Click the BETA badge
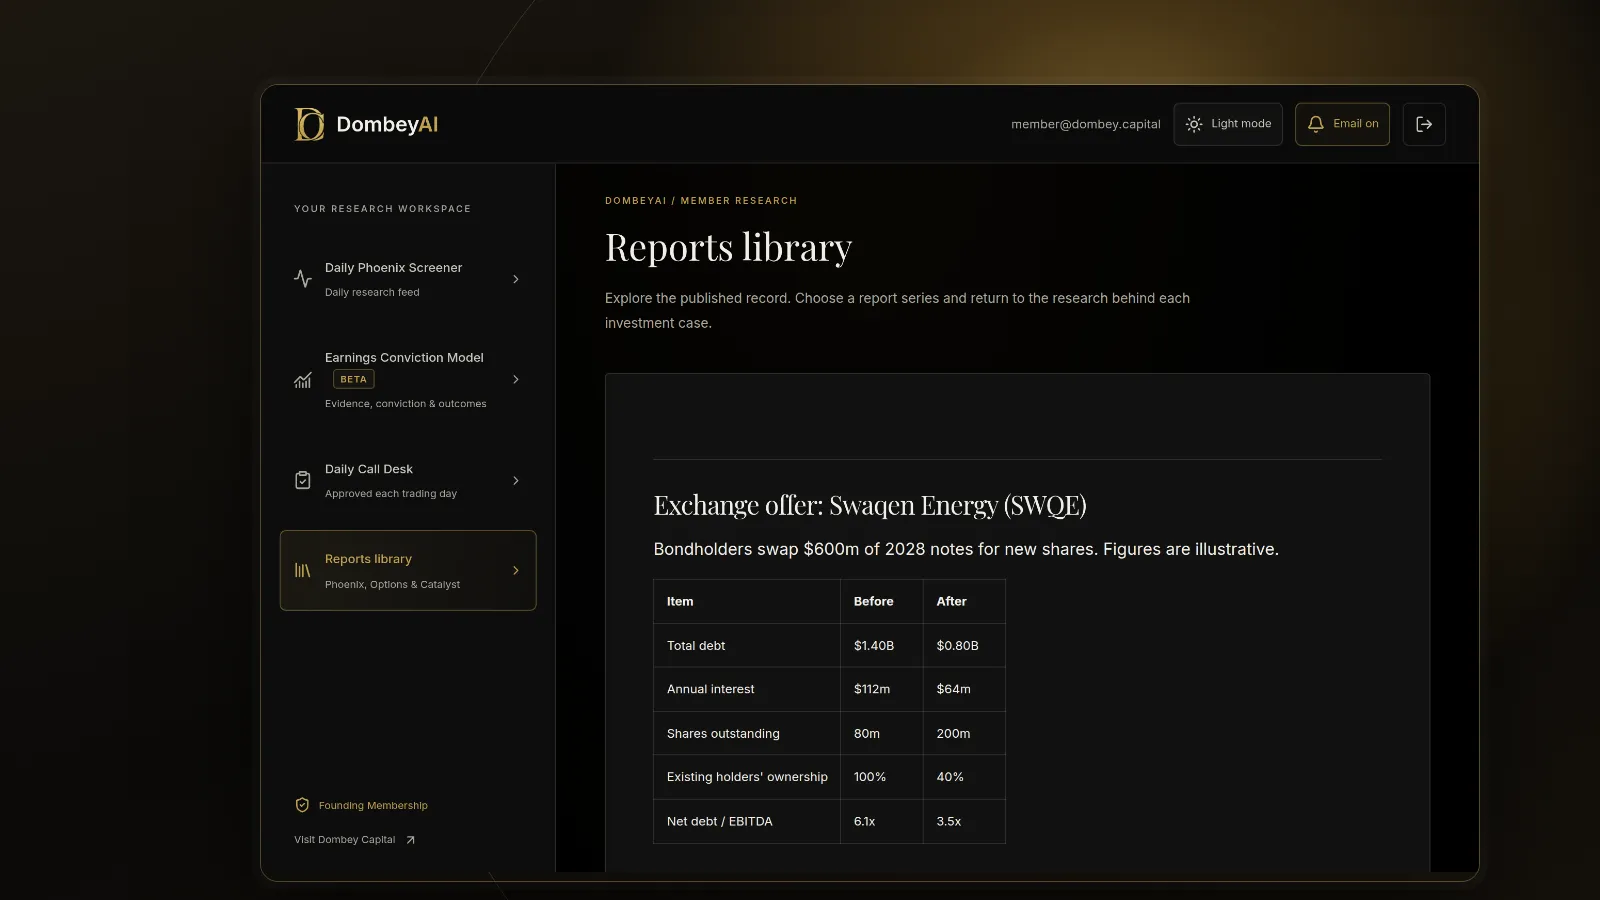Image resolution: width=1600 pixels, height=900 pixels. (354, 379)
